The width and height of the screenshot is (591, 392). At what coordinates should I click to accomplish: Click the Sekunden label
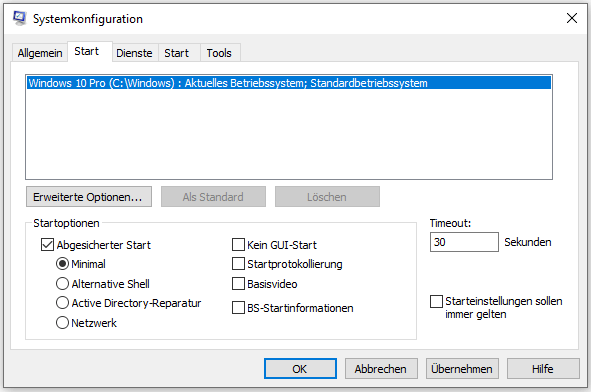528,242
